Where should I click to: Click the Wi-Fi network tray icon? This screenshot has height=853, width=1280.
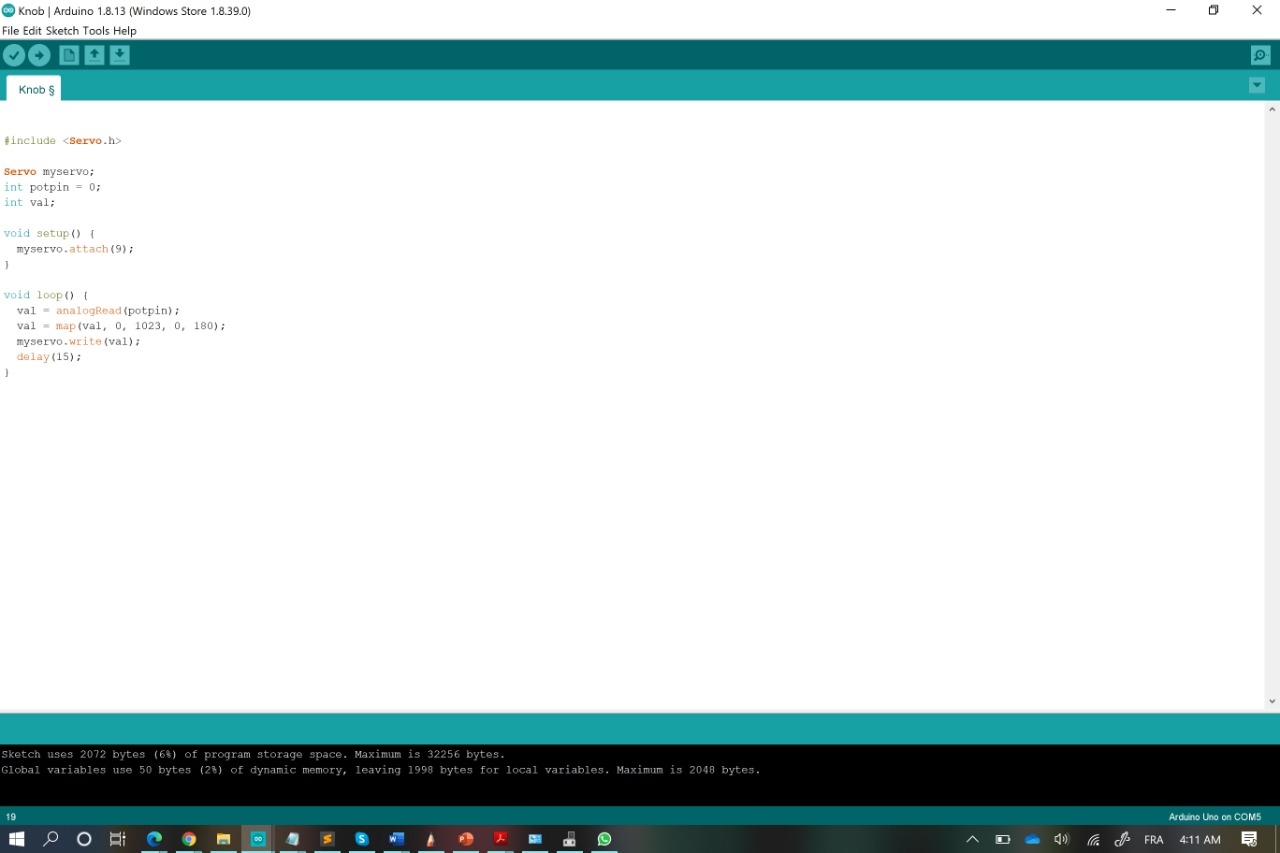click(x=1093, y=839)
